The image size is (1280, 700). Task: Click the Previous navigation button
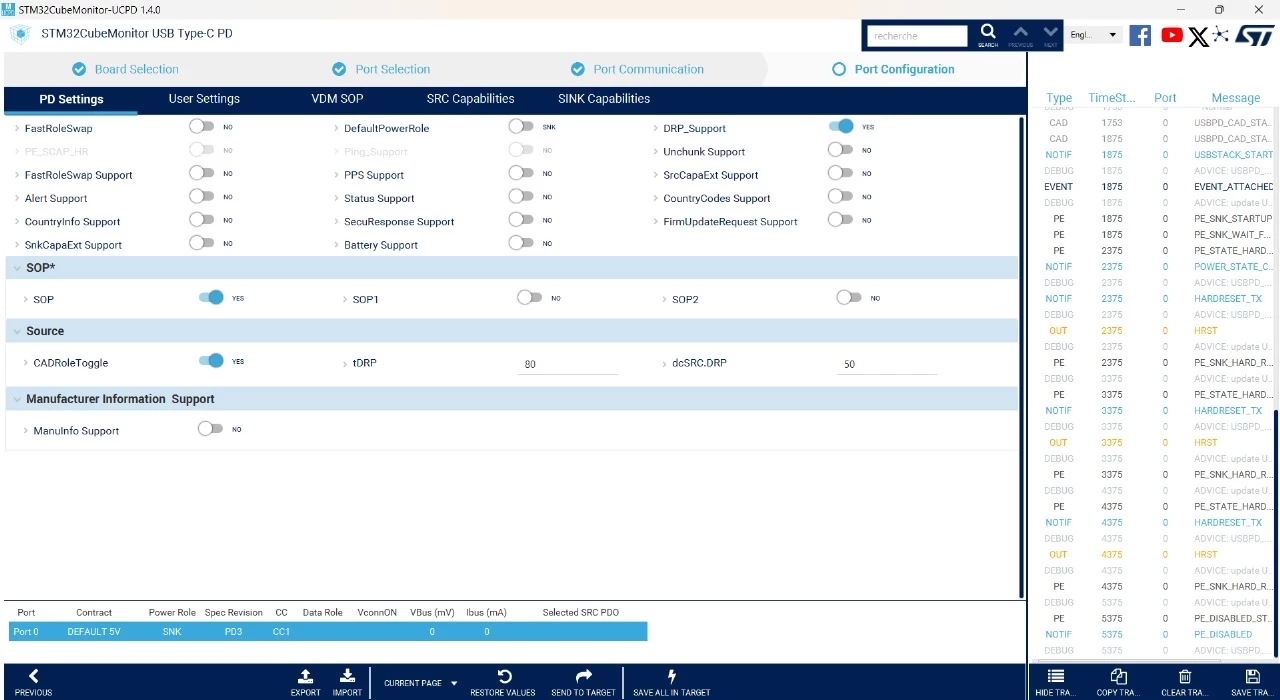pyautogui.click(x=33, y=683)
